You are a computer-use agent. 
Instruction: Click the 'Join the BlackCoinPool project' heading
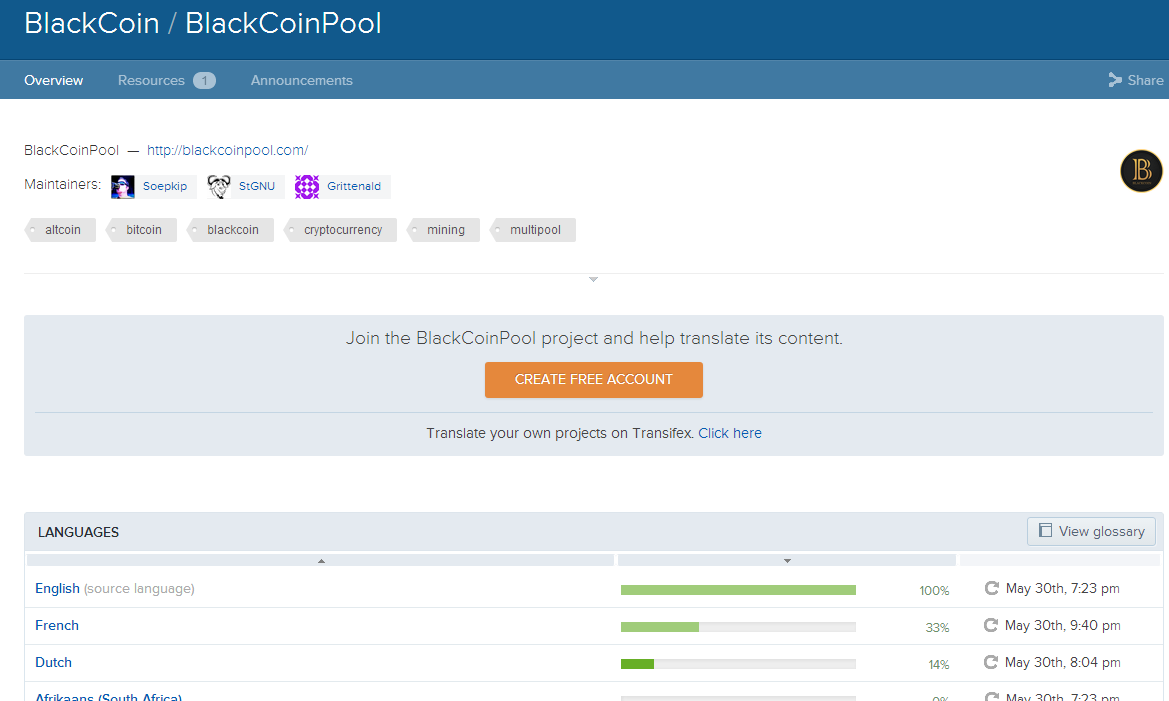(x=594, y=339)
